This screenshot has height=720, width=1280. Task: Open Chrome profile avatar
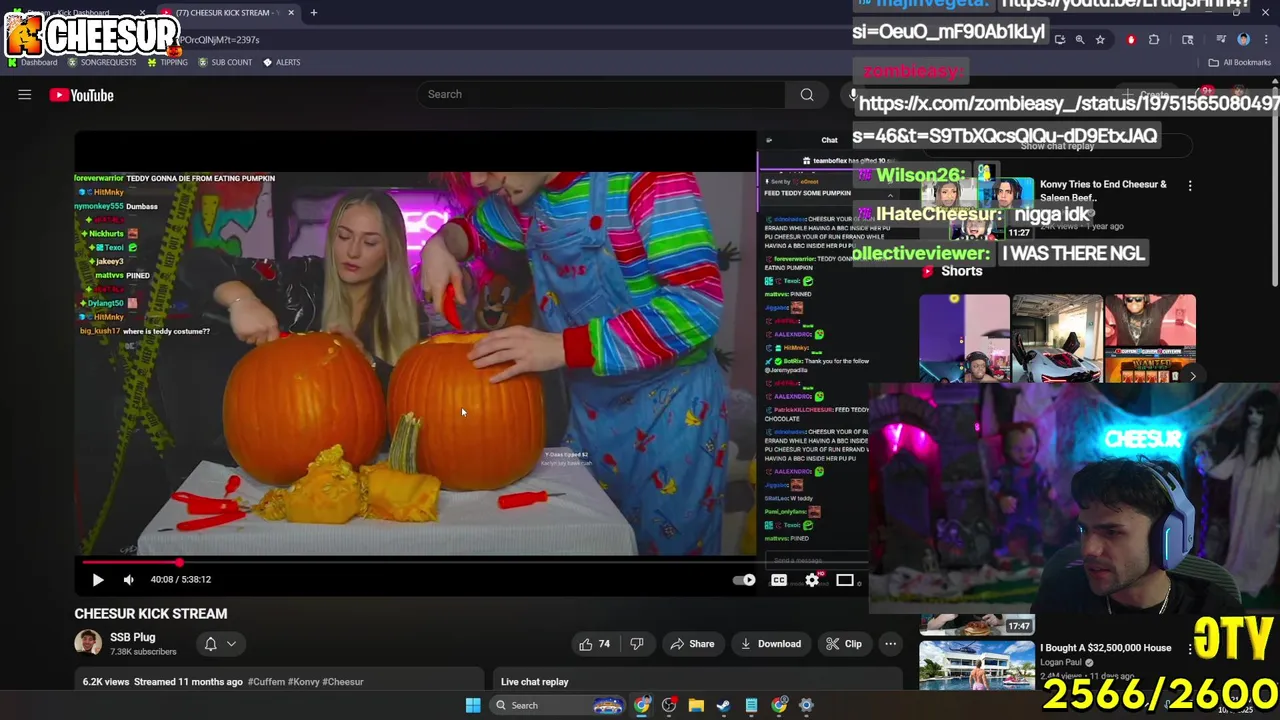click(x=1244, y=40)
